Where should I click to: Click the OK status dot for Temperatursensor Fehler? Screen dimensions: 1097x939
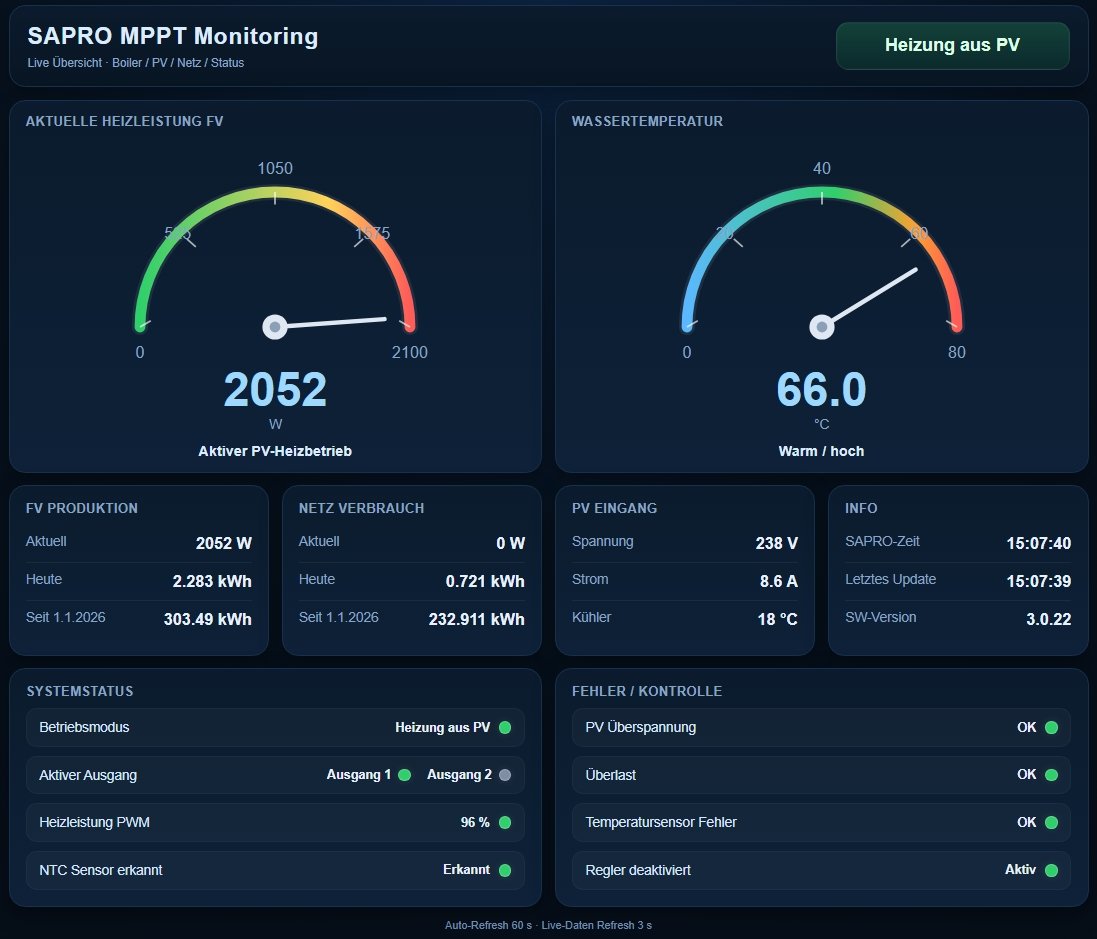coord(1051,823)
